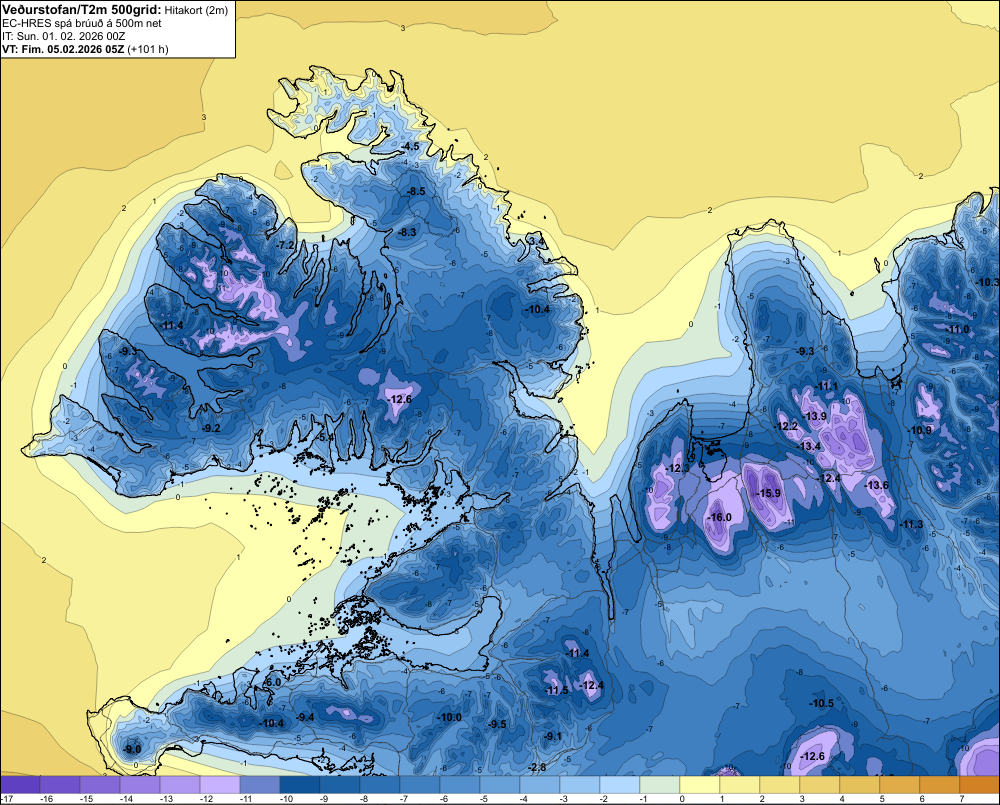Click the valid time 'VT: Fim. 05.02.2026 05Z'
The image size is (1000, 805).
[x=63, y=49]
